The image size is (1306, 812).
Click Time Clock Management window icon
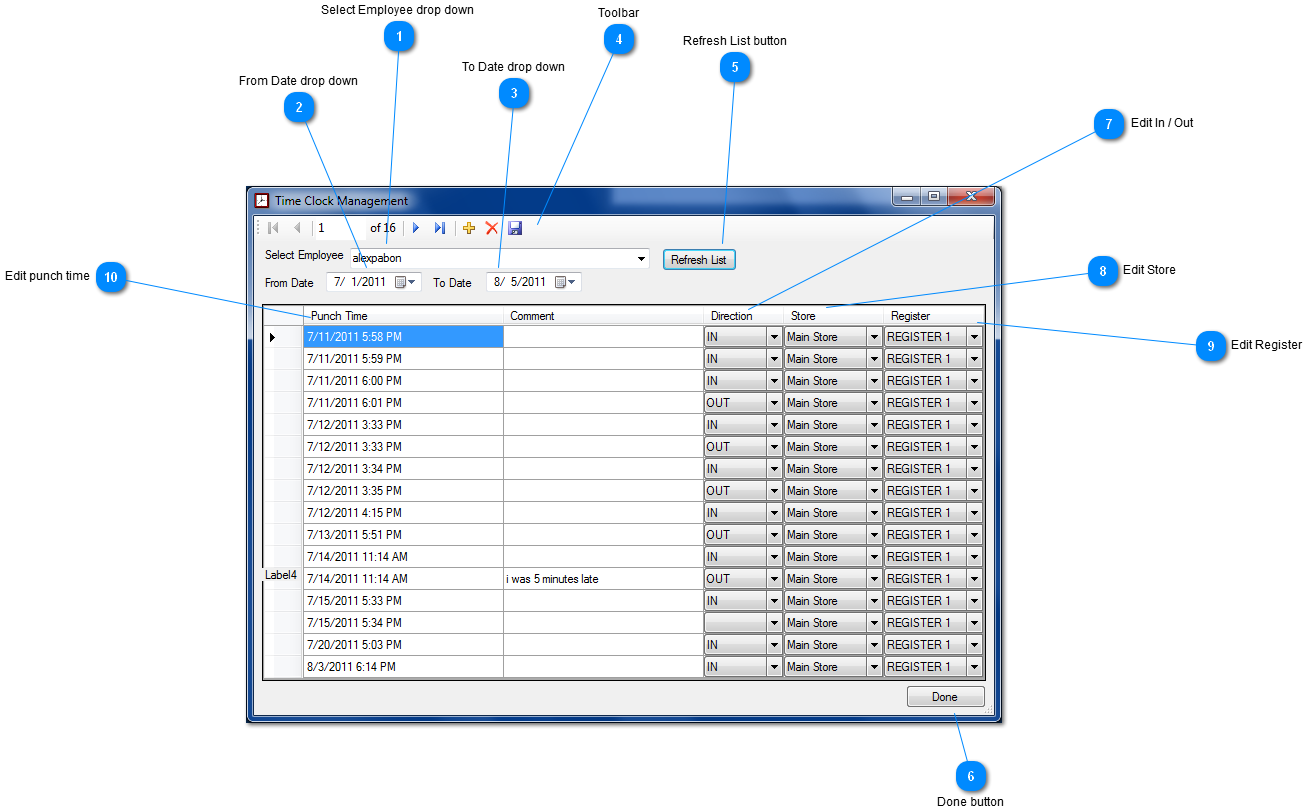click(x=262, y=200)
